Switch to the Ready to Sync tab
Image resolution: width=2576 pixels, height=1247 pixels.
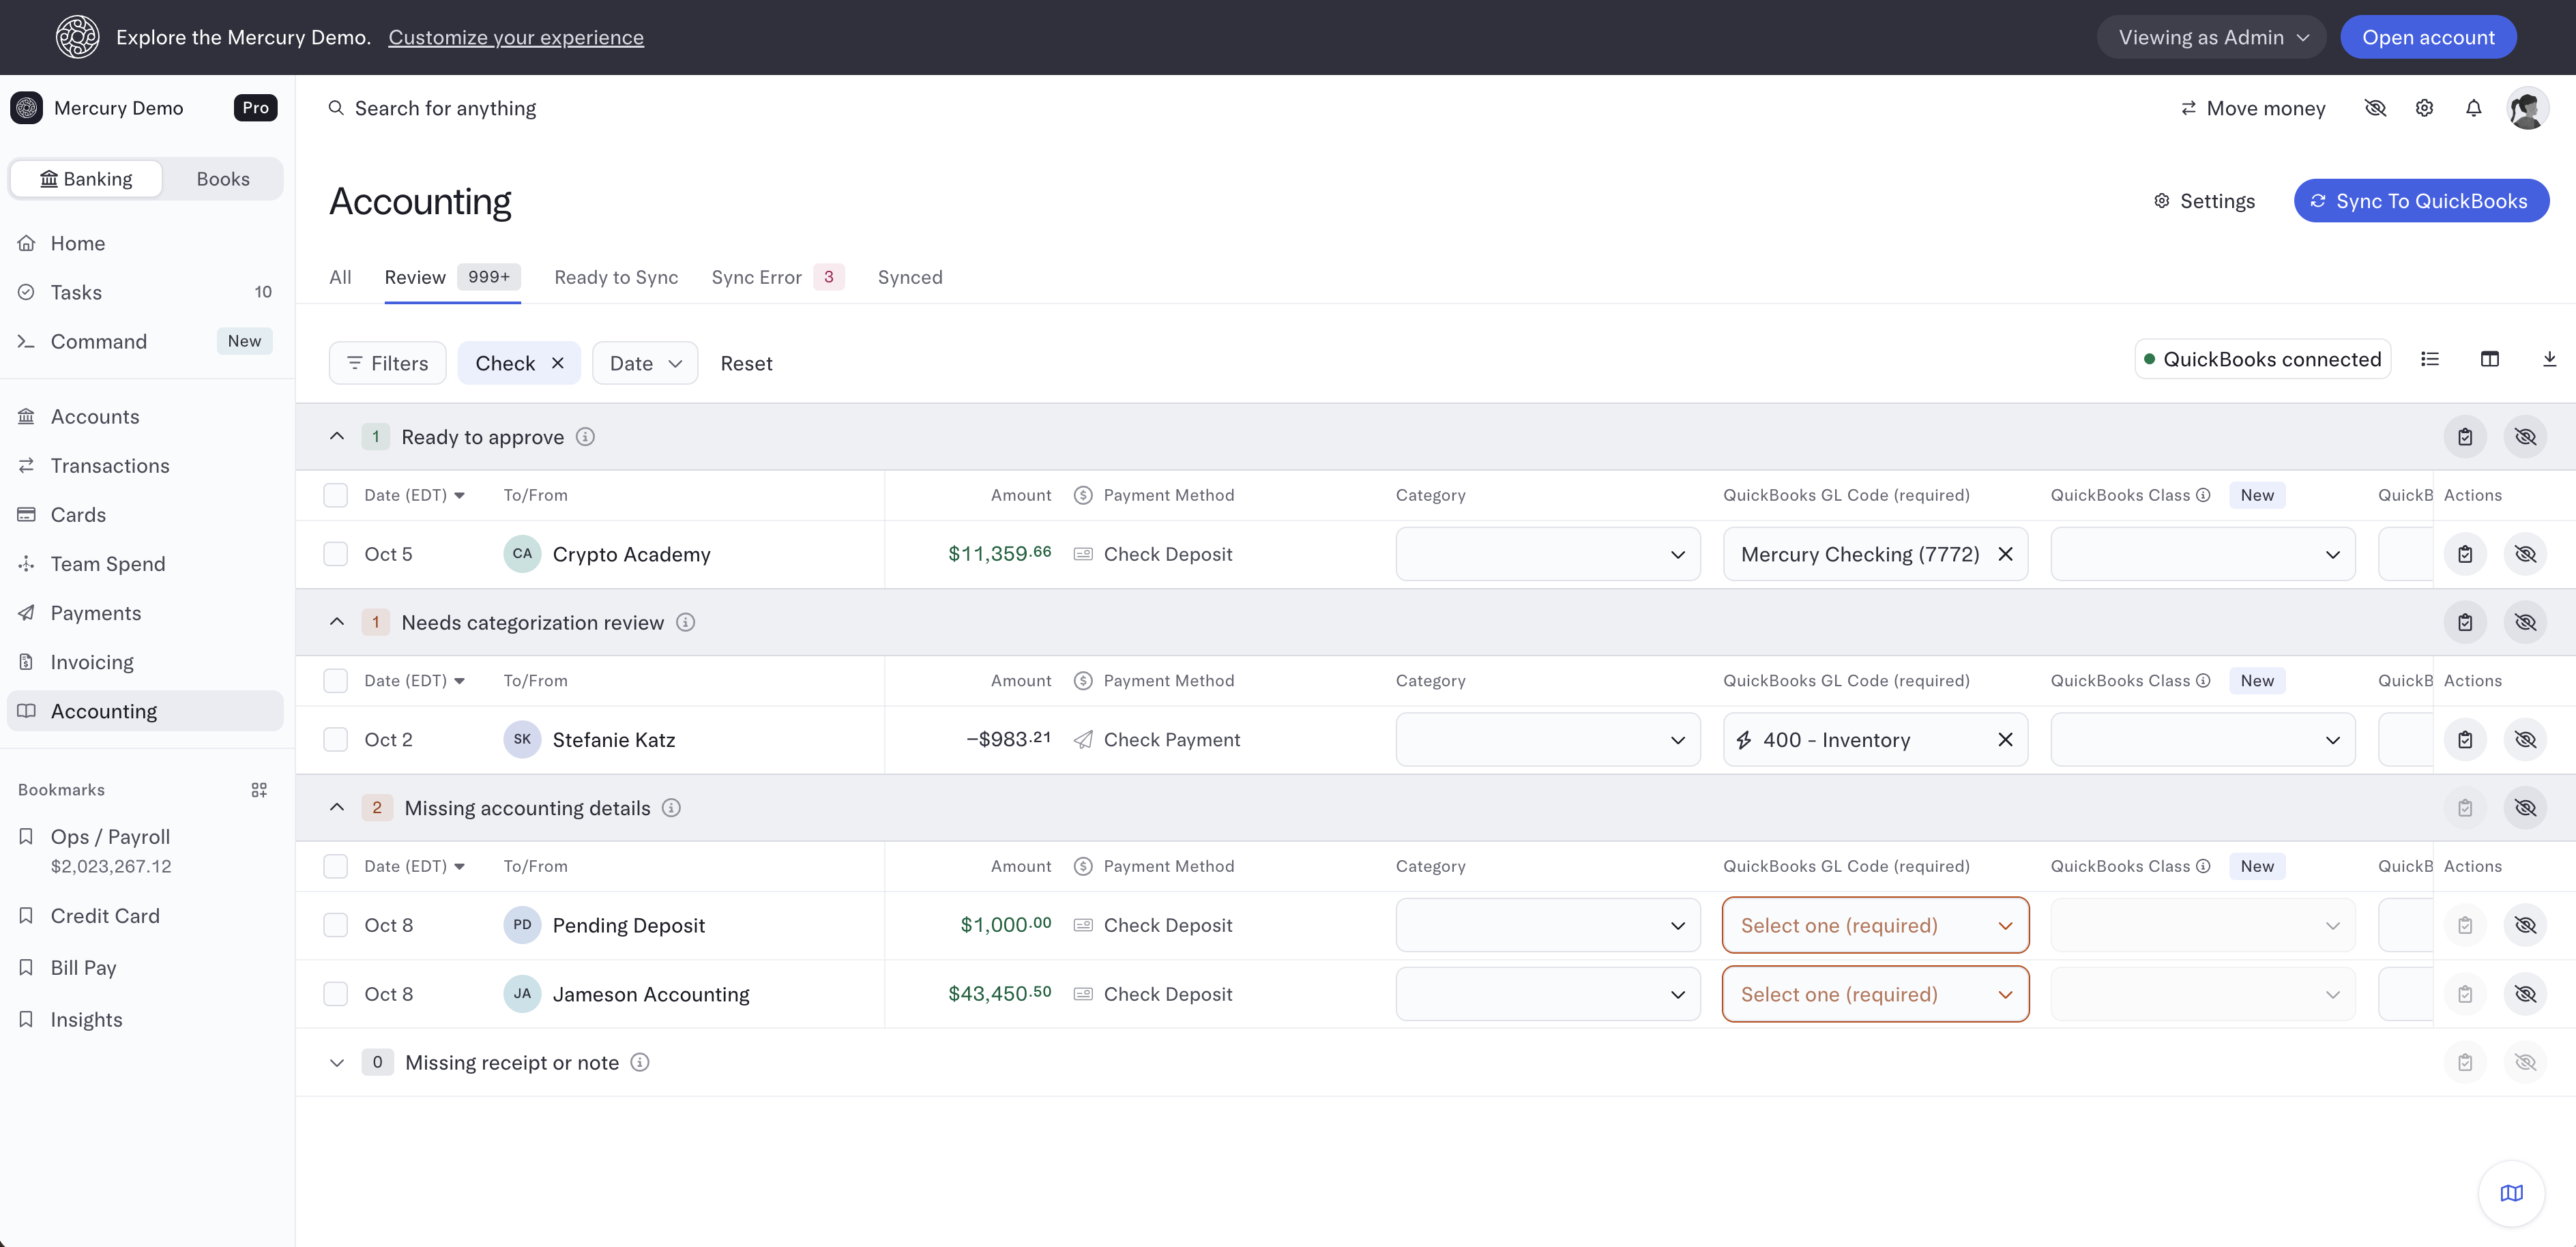[x=616, y=277]
